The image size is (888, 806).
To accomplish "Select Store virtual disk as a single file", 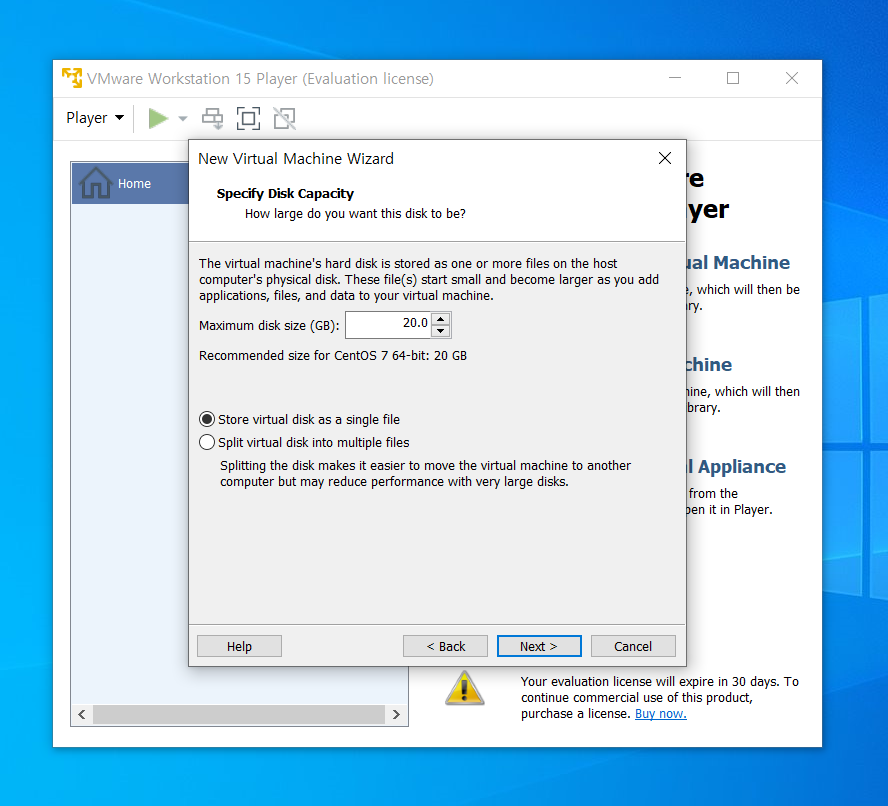I will (x=300, y=419).
